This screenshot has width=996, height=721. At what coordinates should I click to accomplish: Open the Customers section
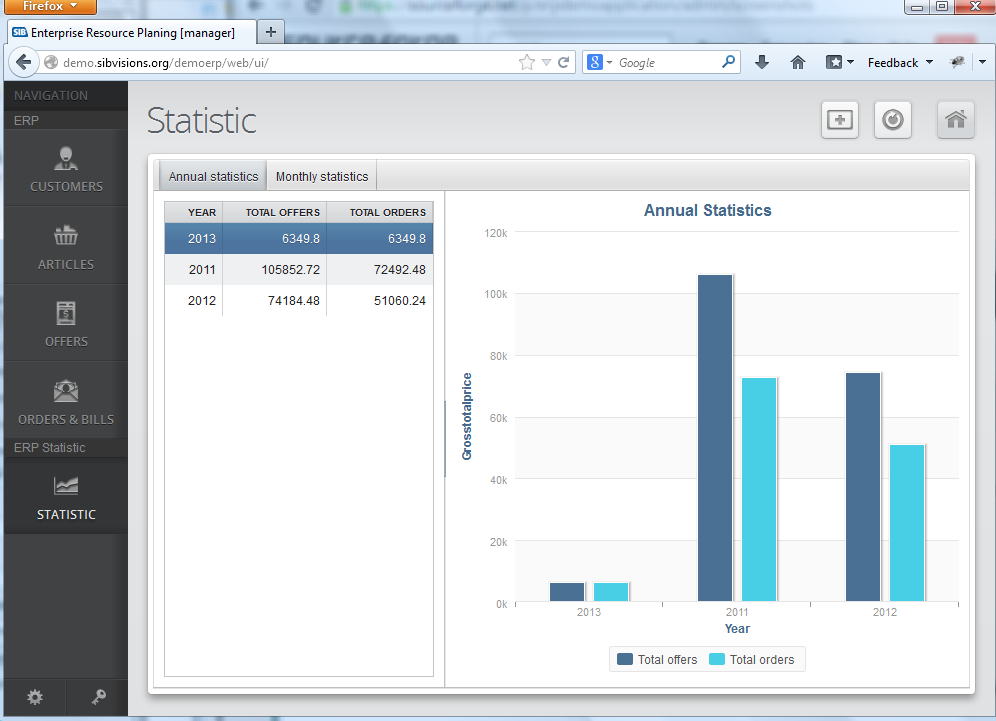[x=65, y=170]
